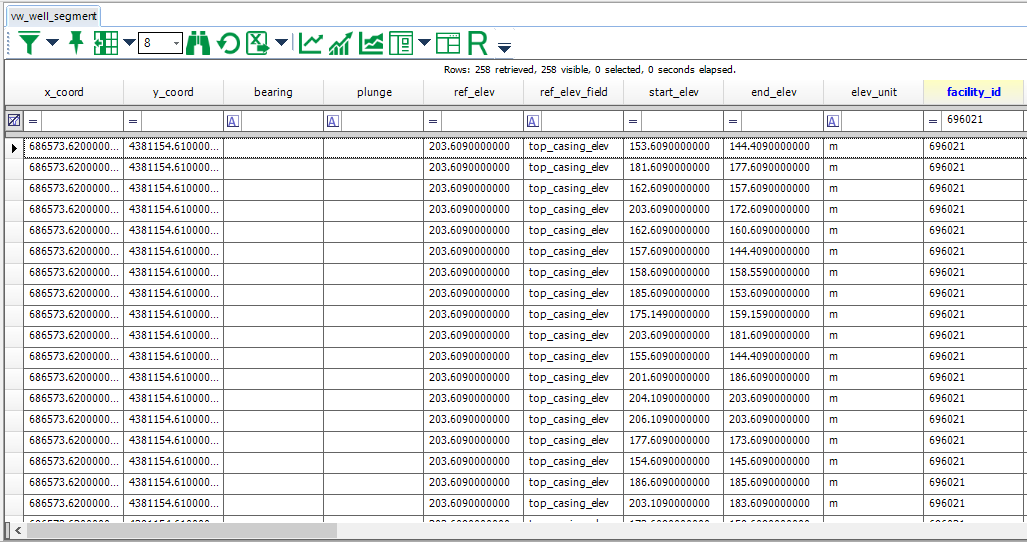Click the area chart icon
The image size is (1027, 542).
coord(372,43)
